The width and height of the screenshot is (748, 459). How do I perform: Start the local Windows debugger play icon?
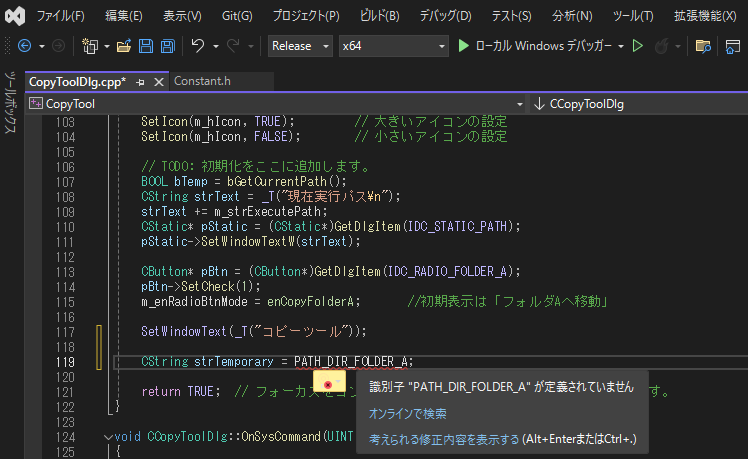pyautogui.click(x=463, y=46)
